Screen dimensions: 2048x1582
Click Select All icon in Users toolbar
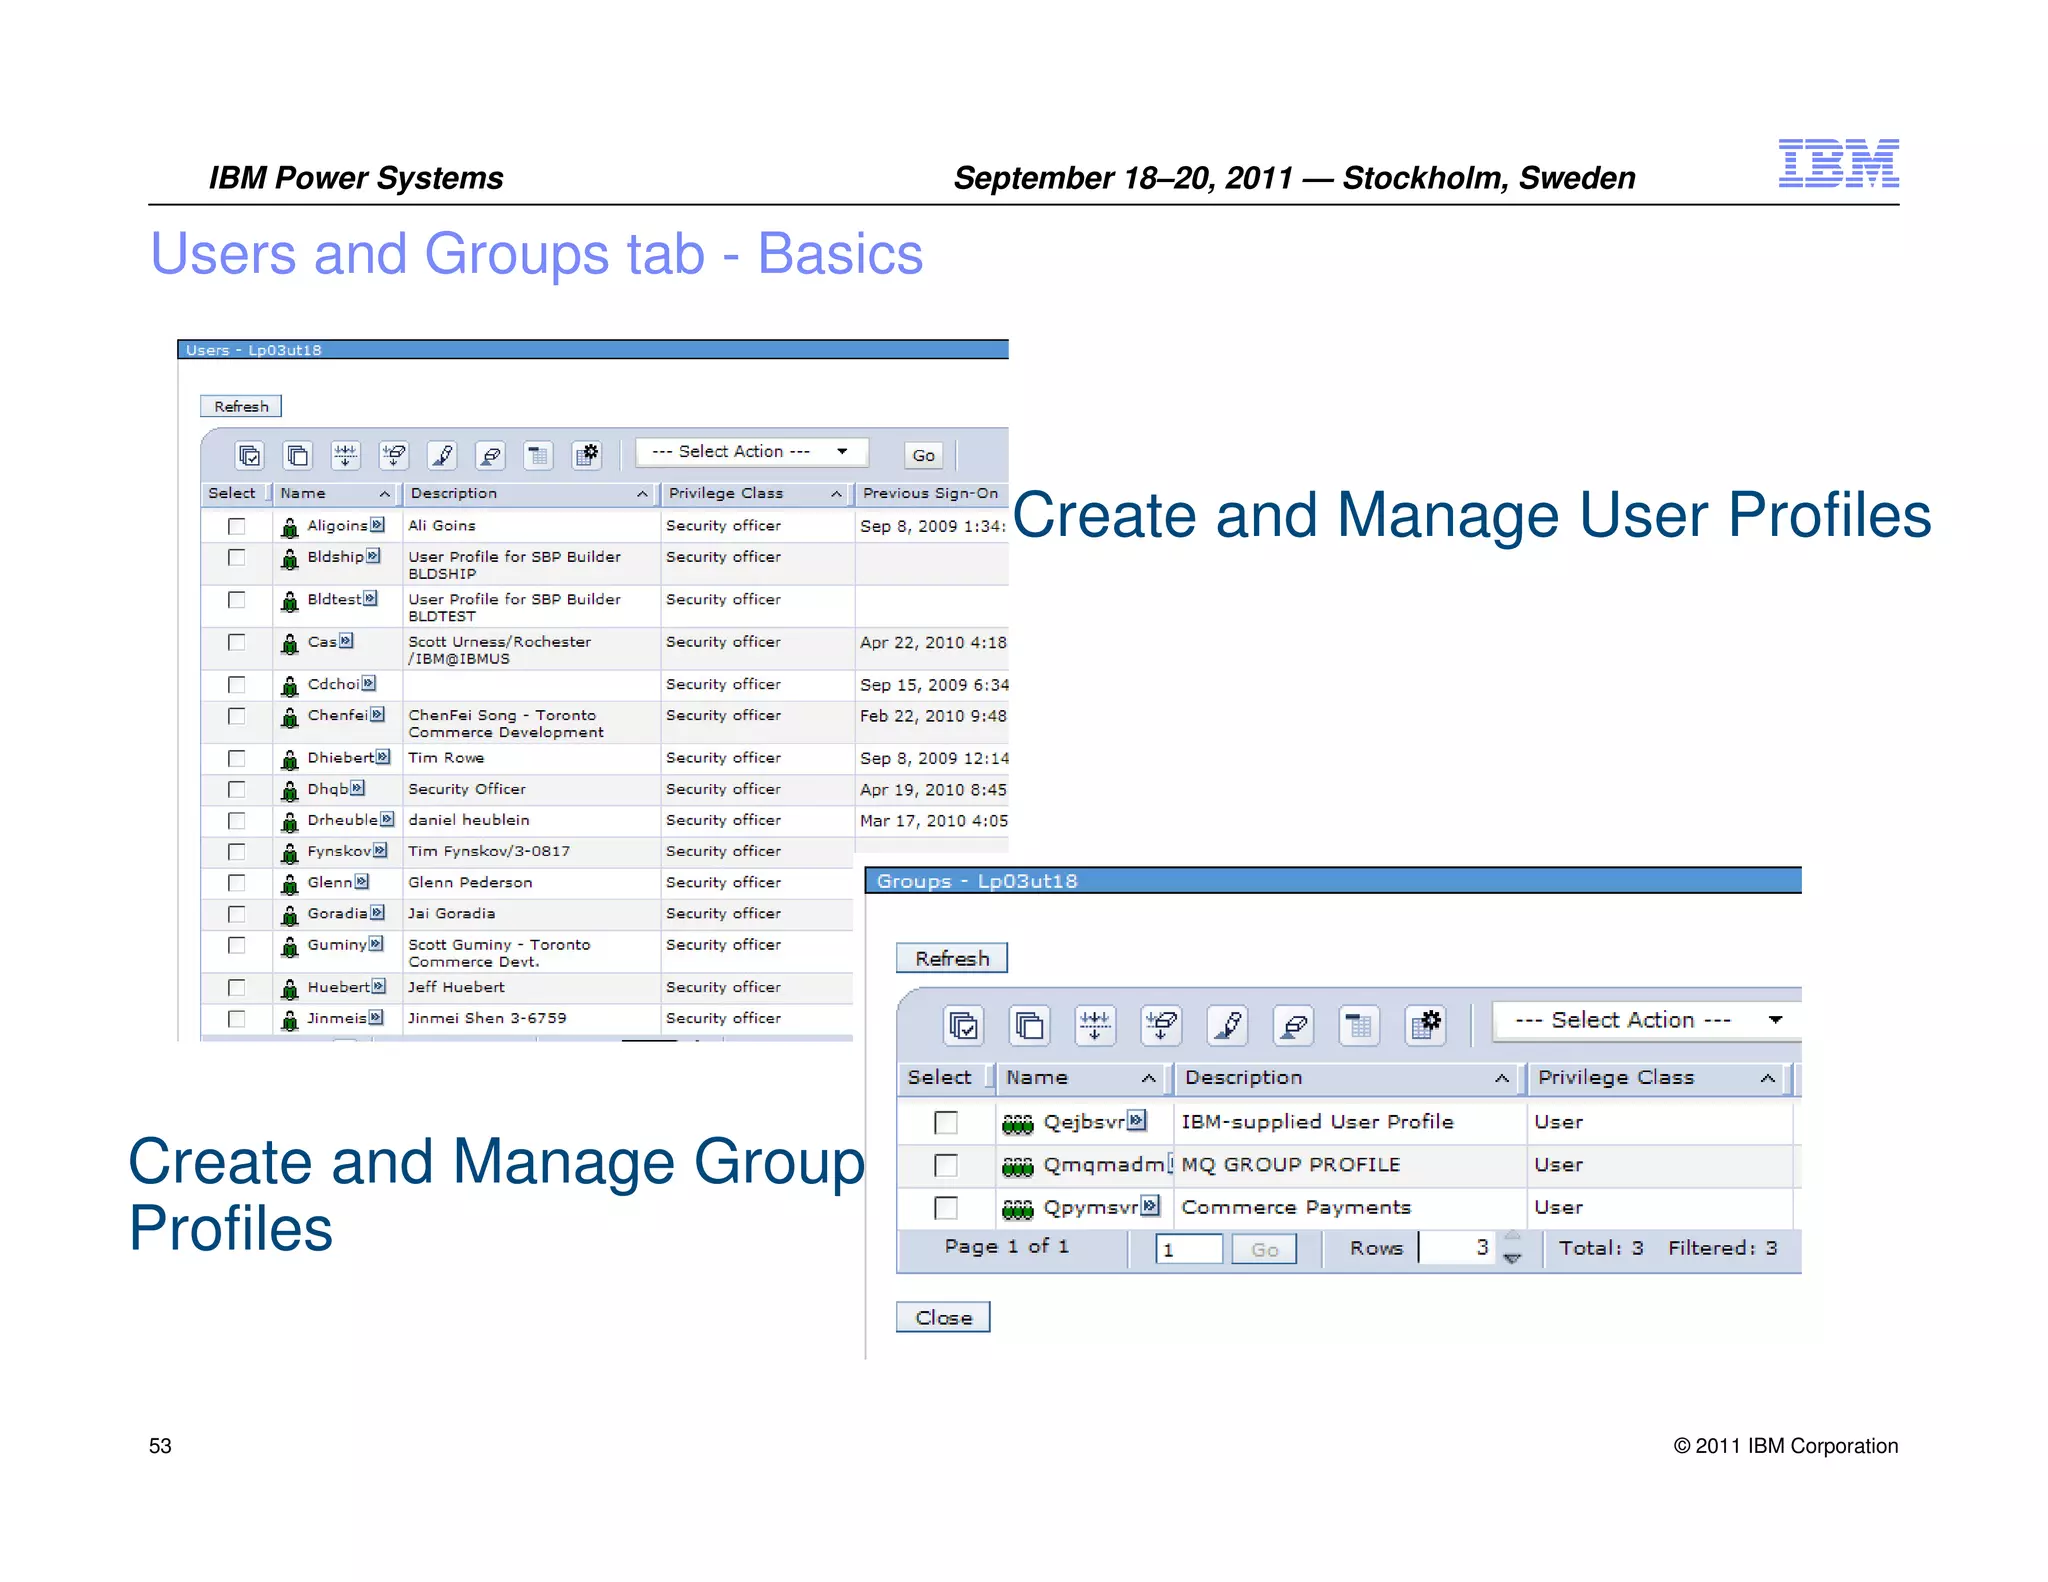click(x=249, y=456)
